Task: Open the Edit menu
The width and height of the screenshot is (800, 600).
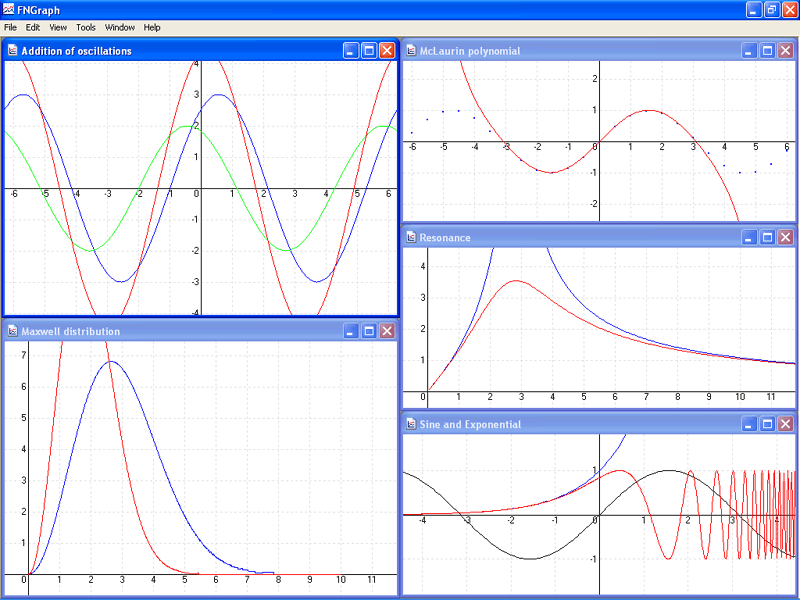Action: tap(33, 27)
